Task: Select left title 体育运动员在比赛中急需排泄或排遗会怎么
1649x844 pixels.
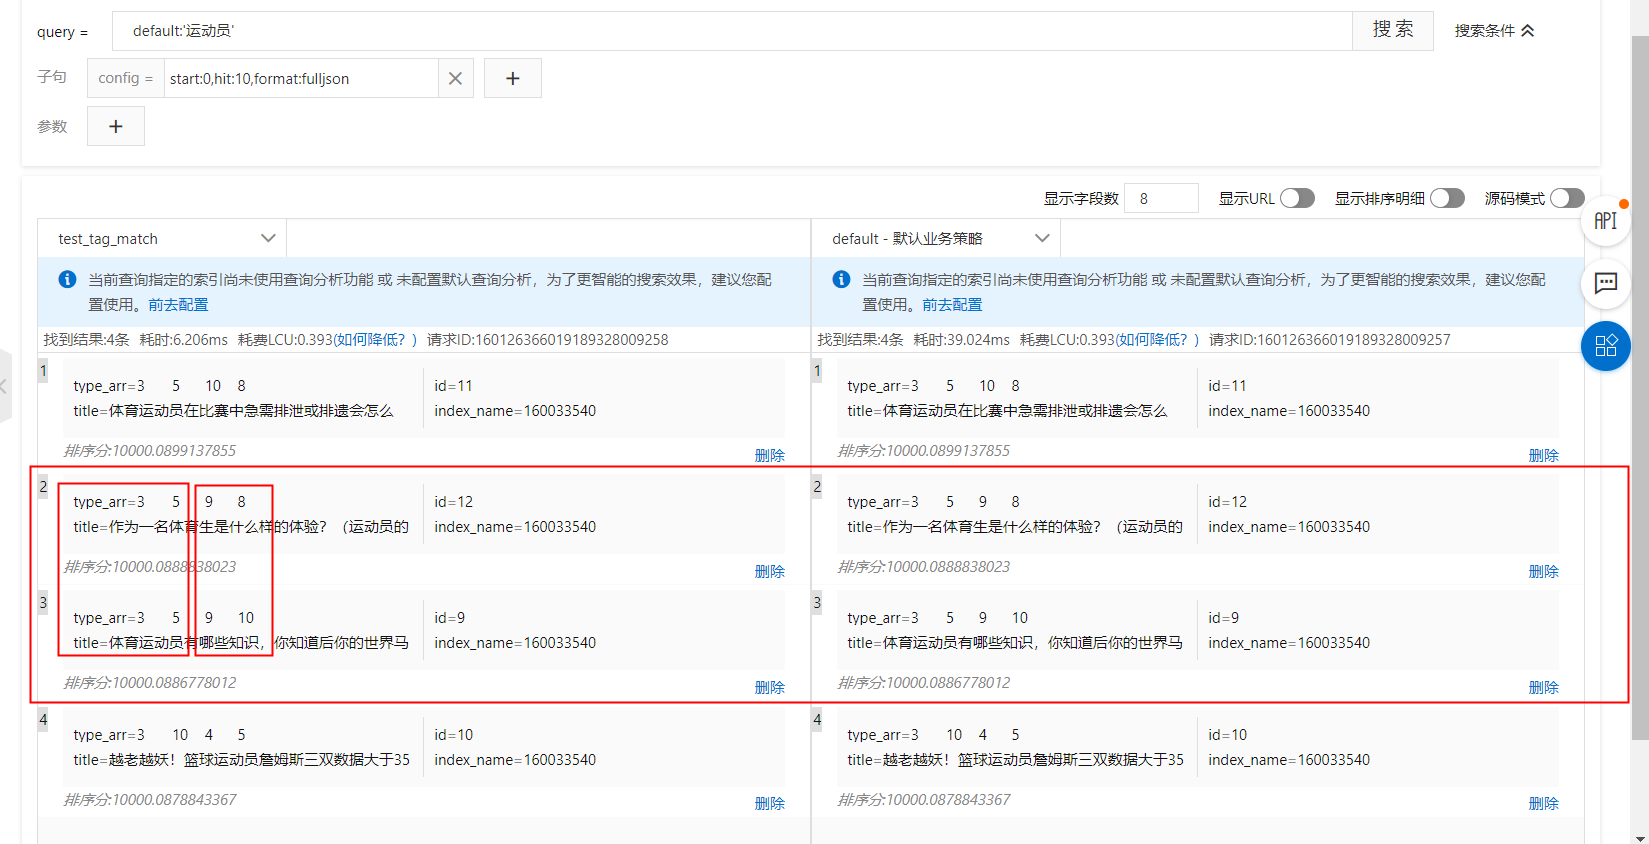Action: [x=251, y=411]
